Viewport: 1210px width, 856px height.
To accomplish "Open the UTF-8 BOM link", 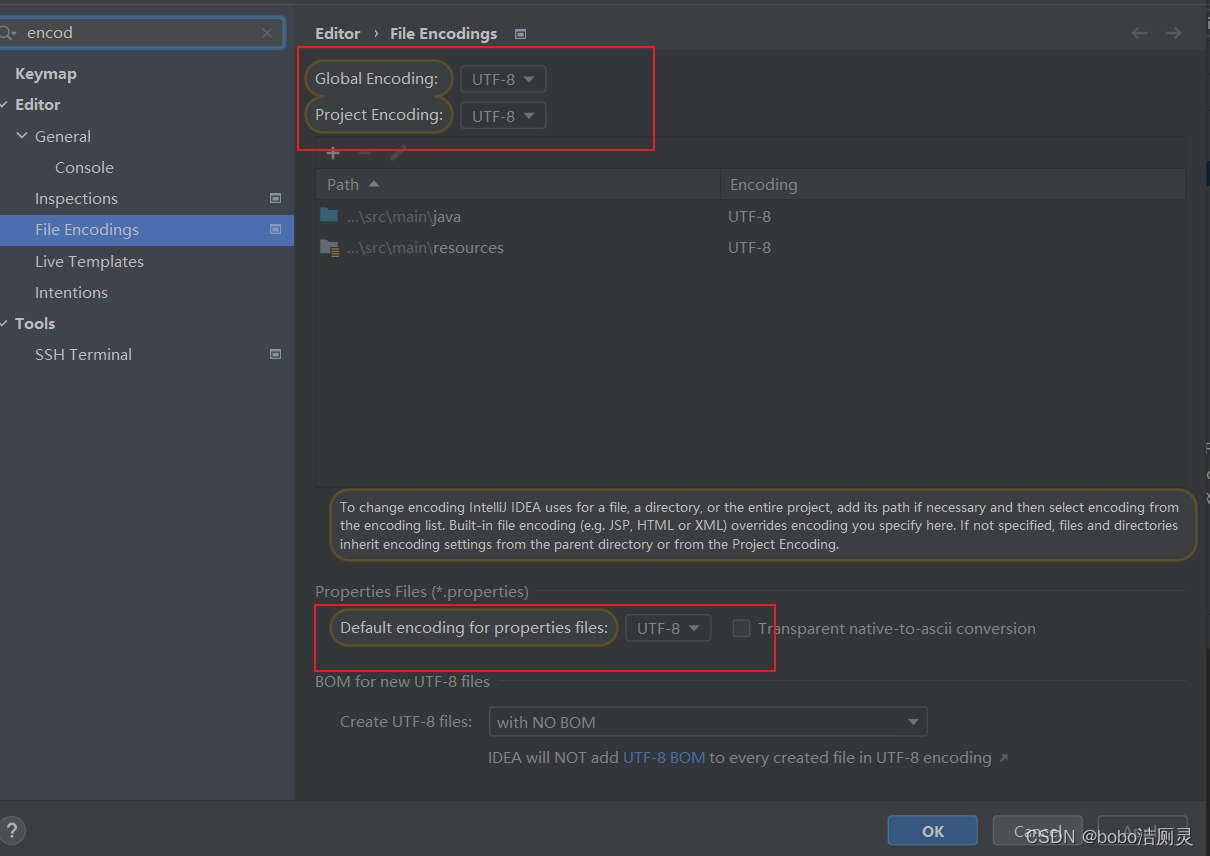I will [664, 757].
